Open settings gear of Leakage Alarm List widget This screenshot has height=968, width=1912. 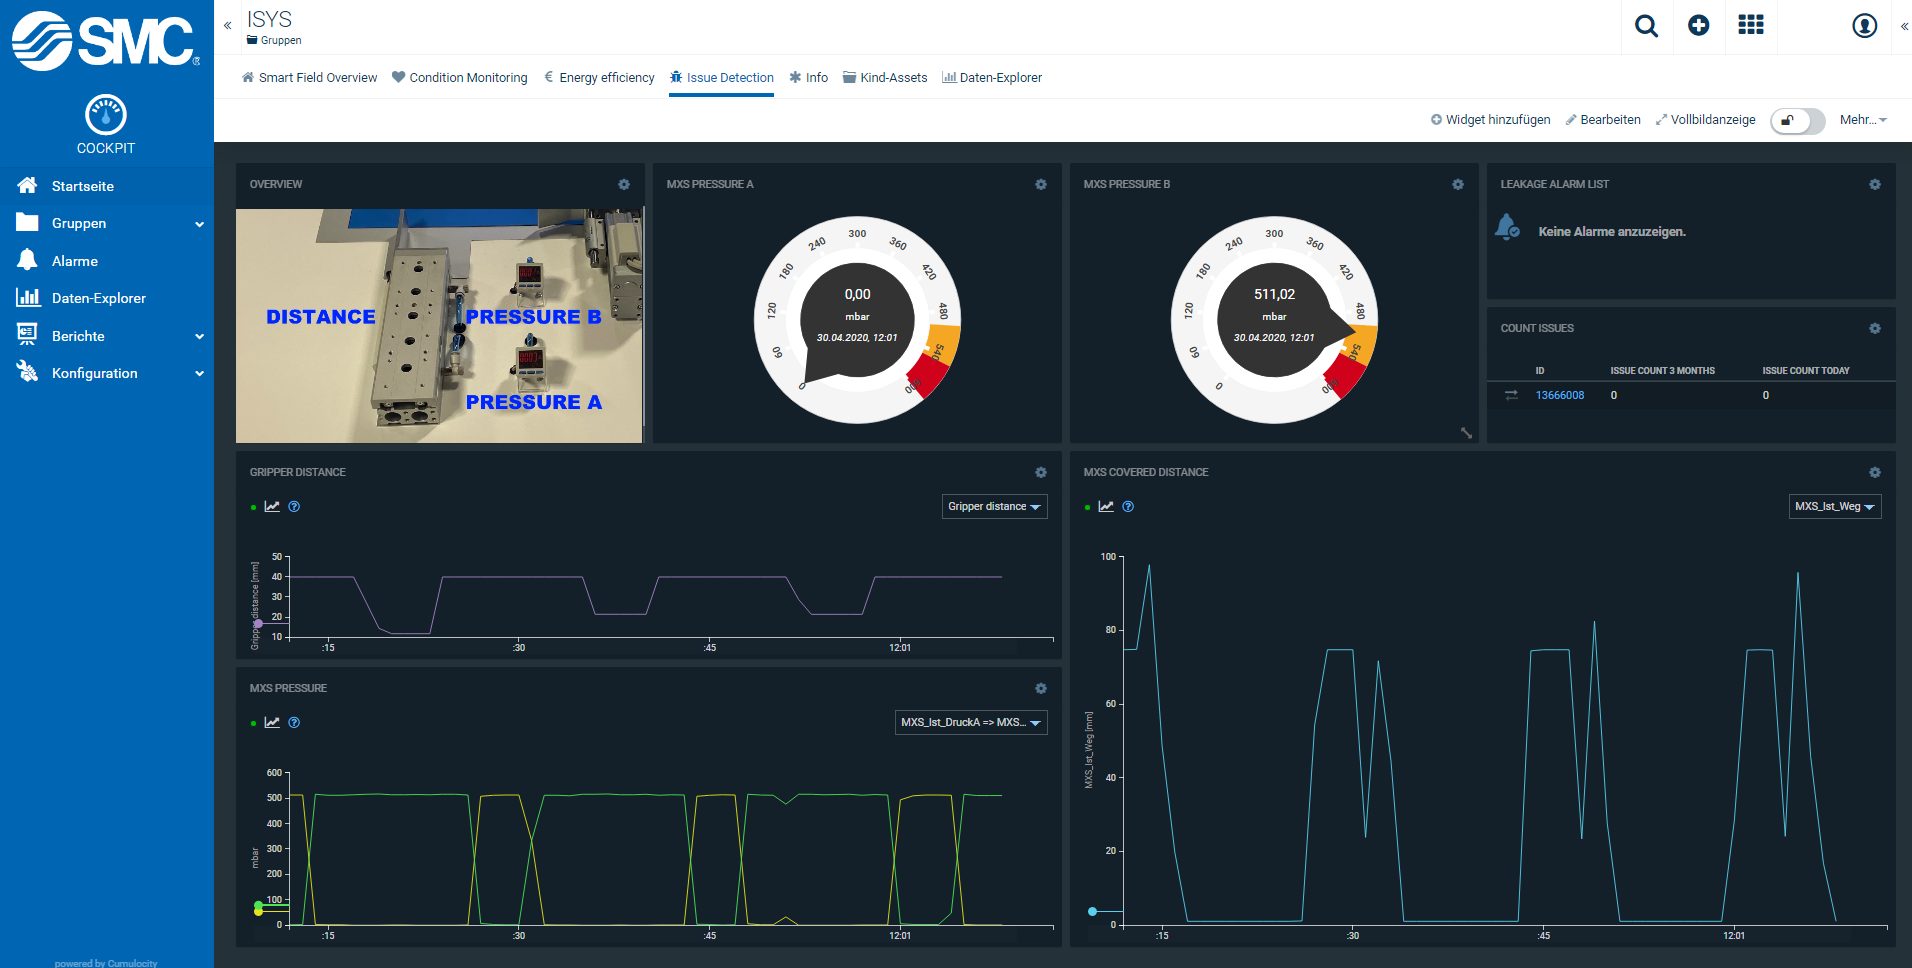[1875, 185]
